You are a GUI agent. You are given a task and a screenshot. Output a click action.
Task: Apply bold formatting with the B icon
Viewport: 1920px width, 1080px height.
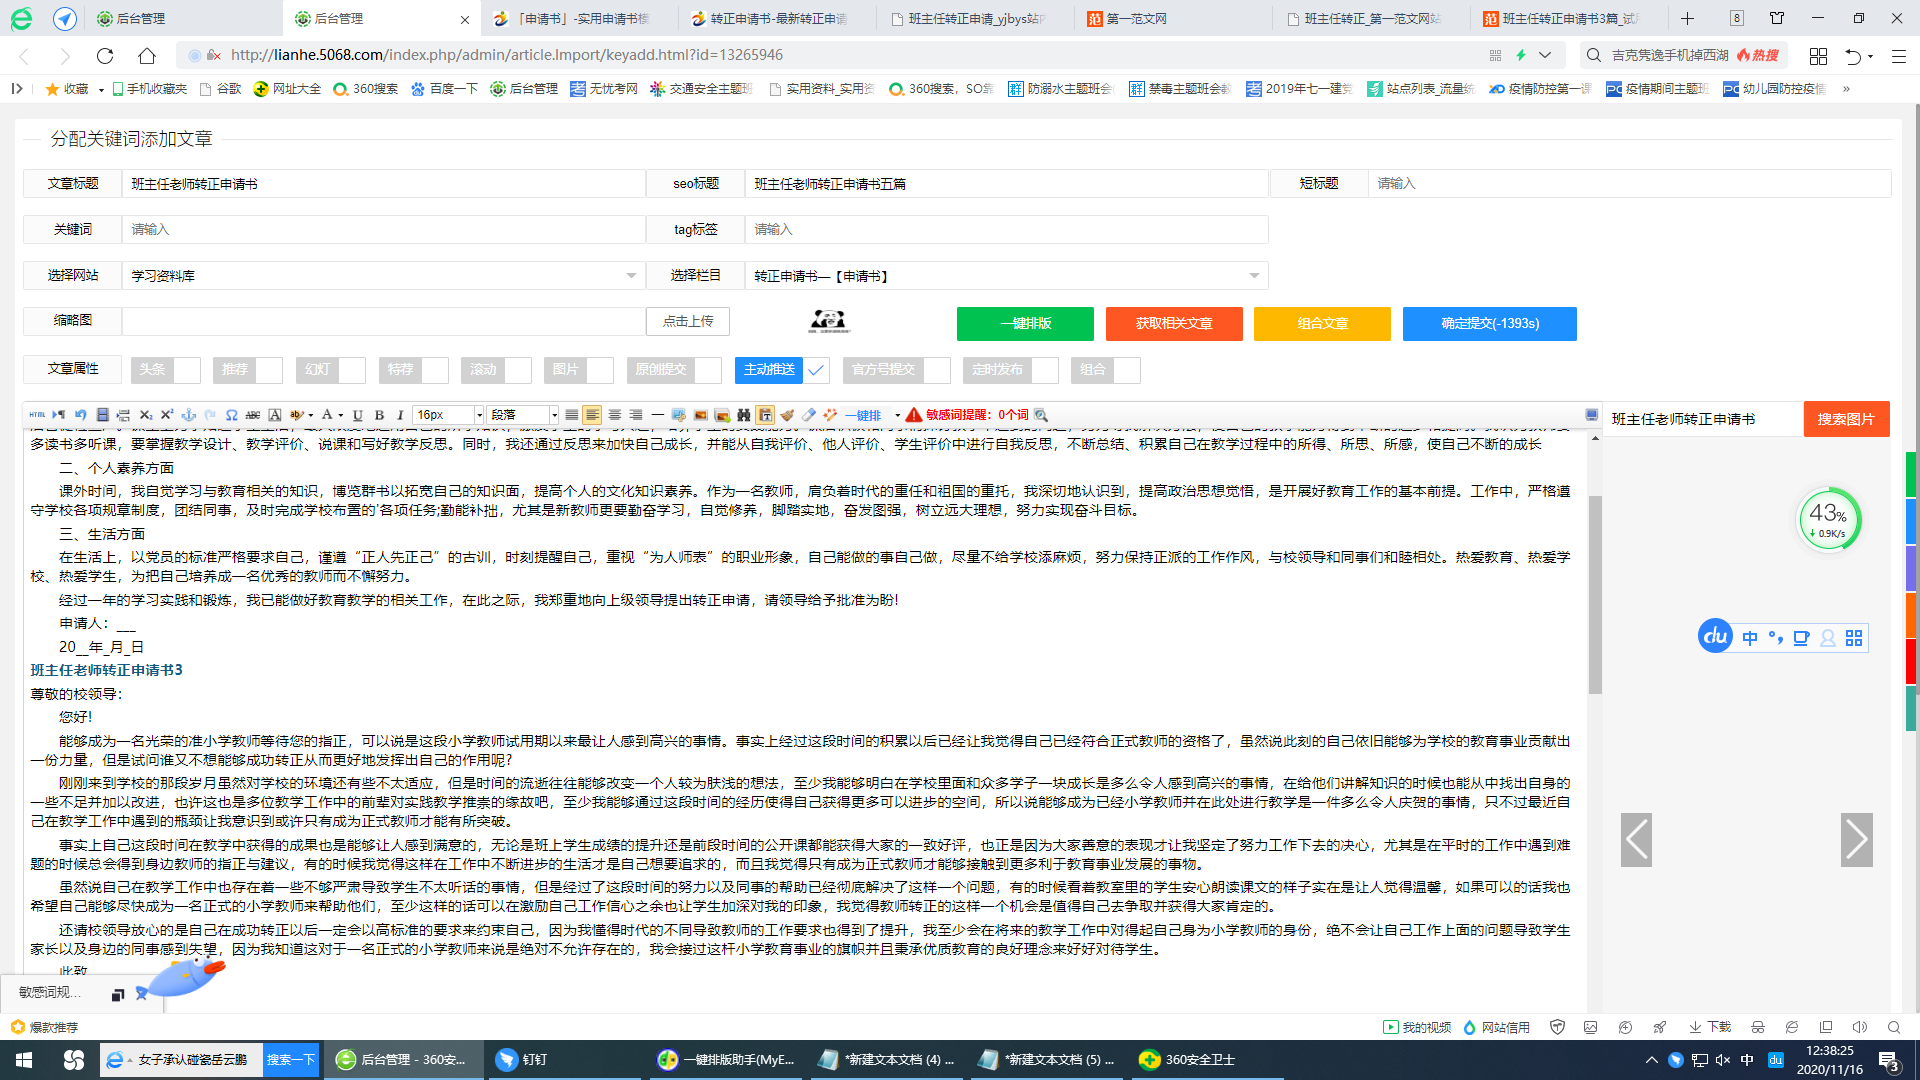click(x=379, y=414)
